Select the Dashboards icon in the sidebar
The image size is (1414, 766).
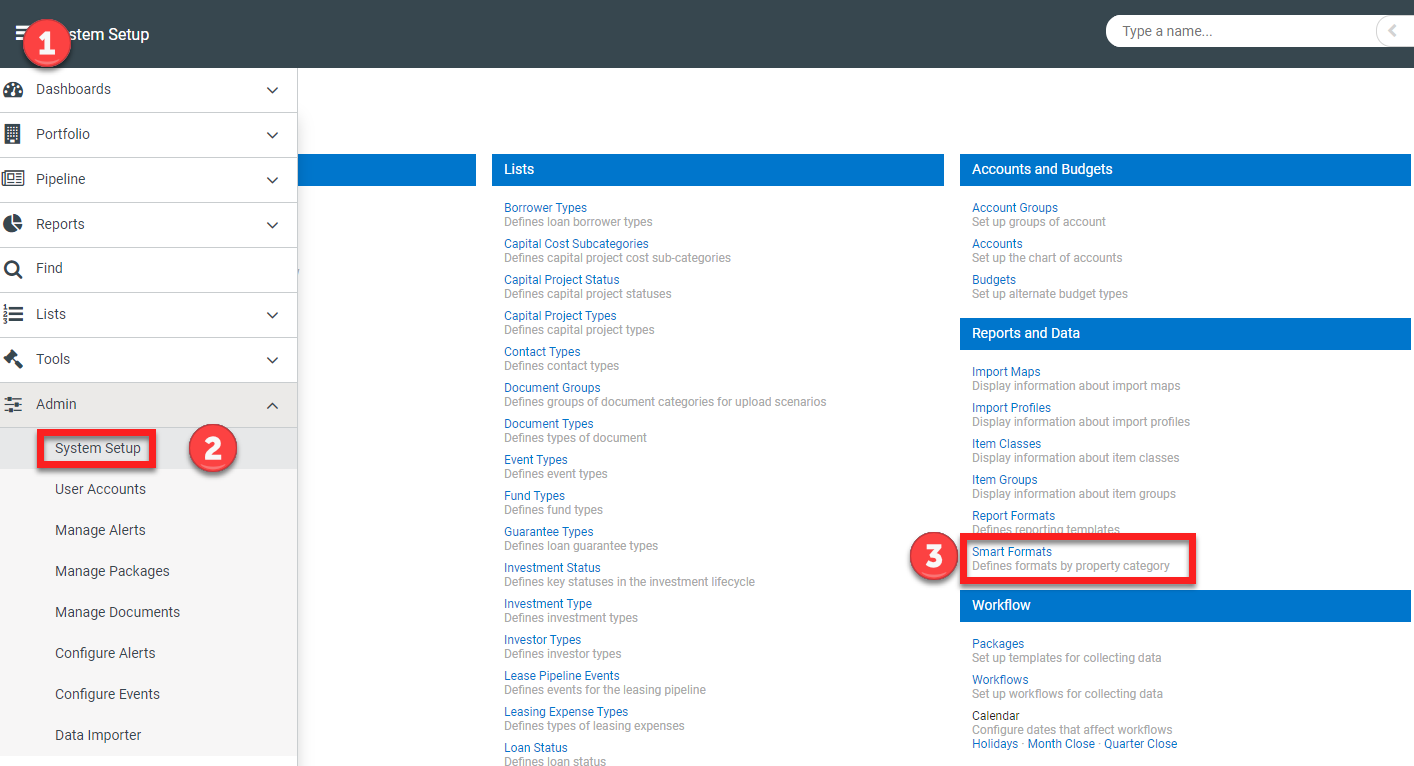coord(14,89)
